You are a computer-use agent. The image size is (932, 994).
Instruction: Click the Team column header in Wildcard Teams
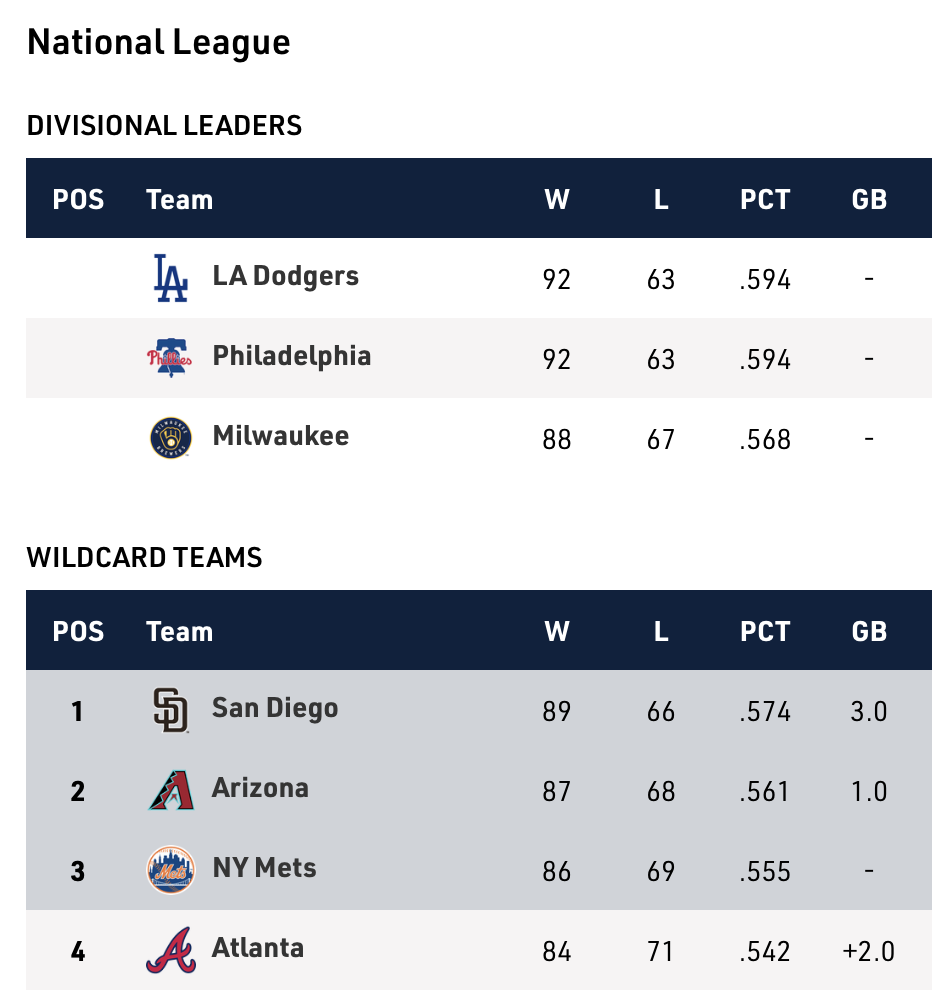point(179,631)
